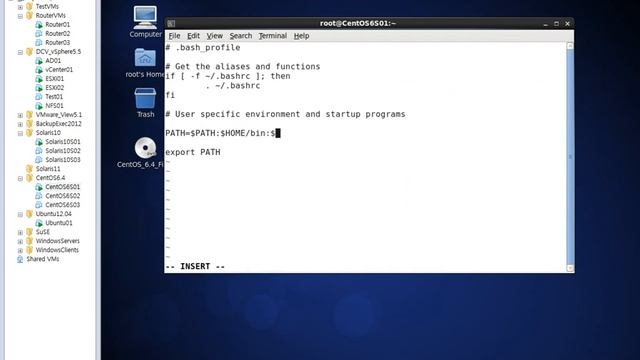
Task: Collapse the Ubuntu12.04 folder
Action: coord(20,214)
